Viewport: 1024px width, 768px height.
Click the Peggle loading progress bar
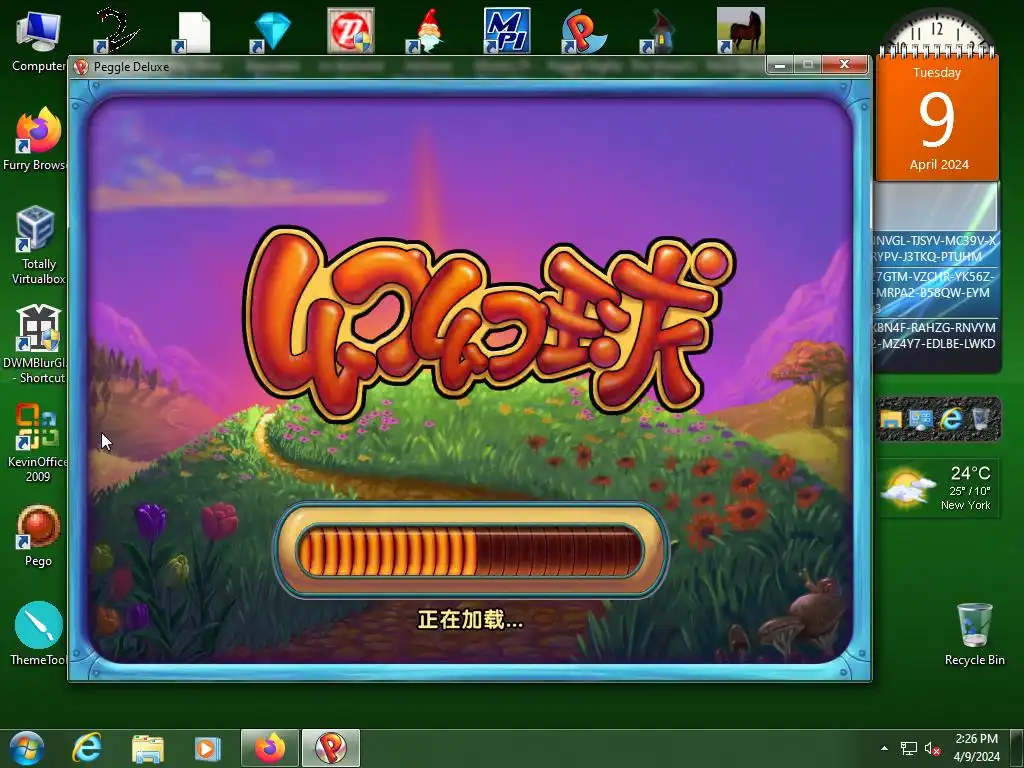pyautogui.click(x=470, y=551)
